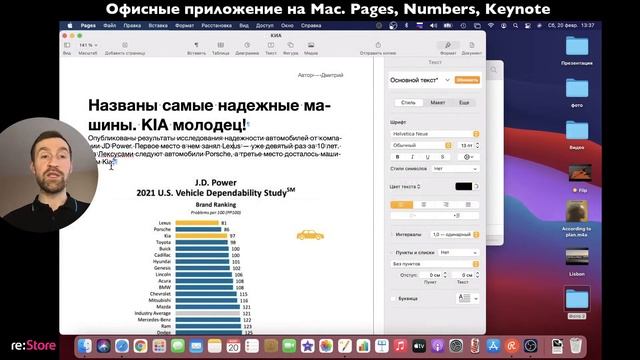Viewport: 640px width, 360px height.
Task: Increase text indent in the inspector
Action: click(457, 215)
